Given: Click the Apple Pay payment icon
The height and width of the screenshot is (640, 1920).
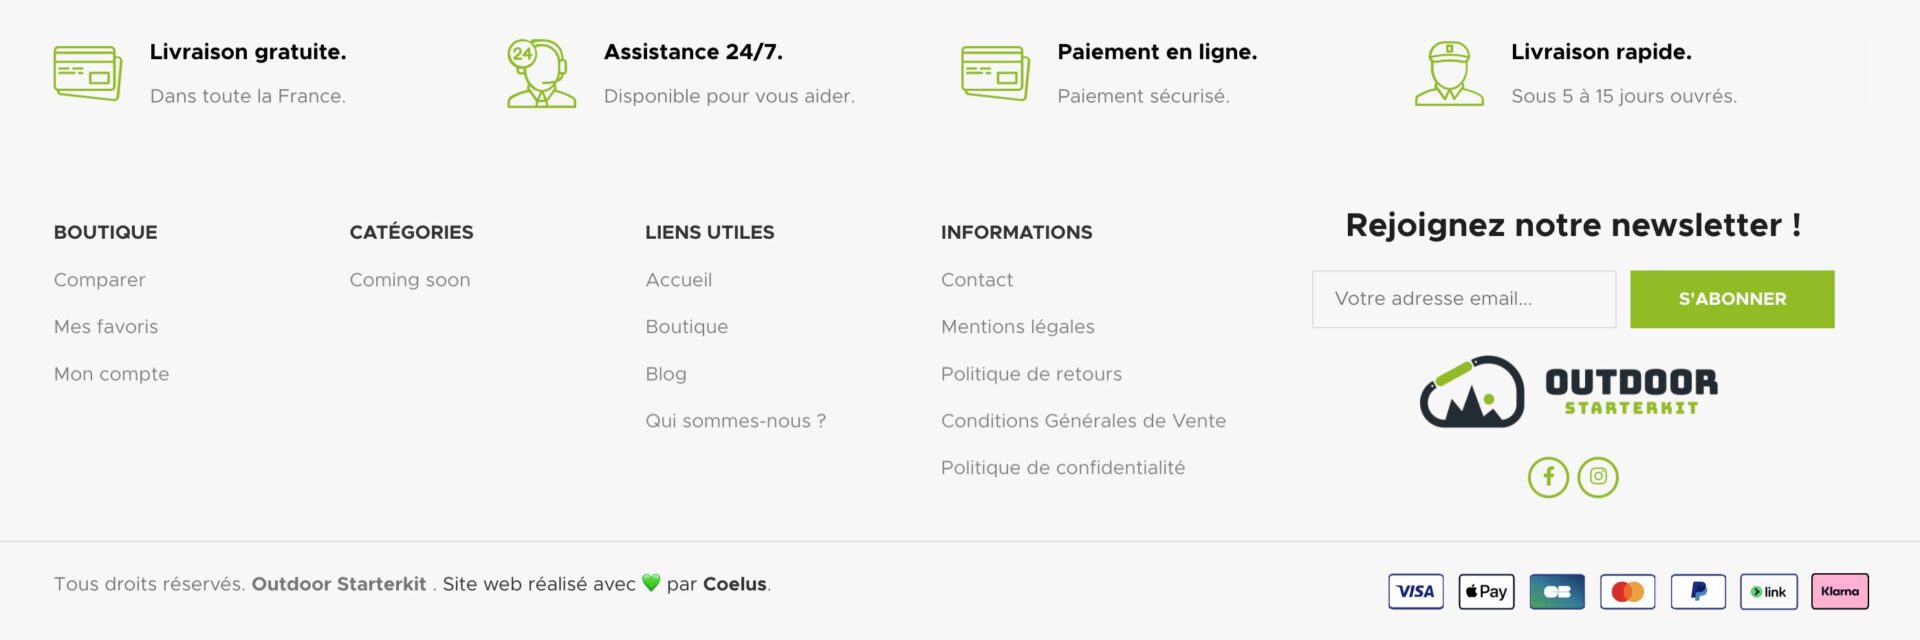Looking at the screenshot, I should tap(1485, 591).
